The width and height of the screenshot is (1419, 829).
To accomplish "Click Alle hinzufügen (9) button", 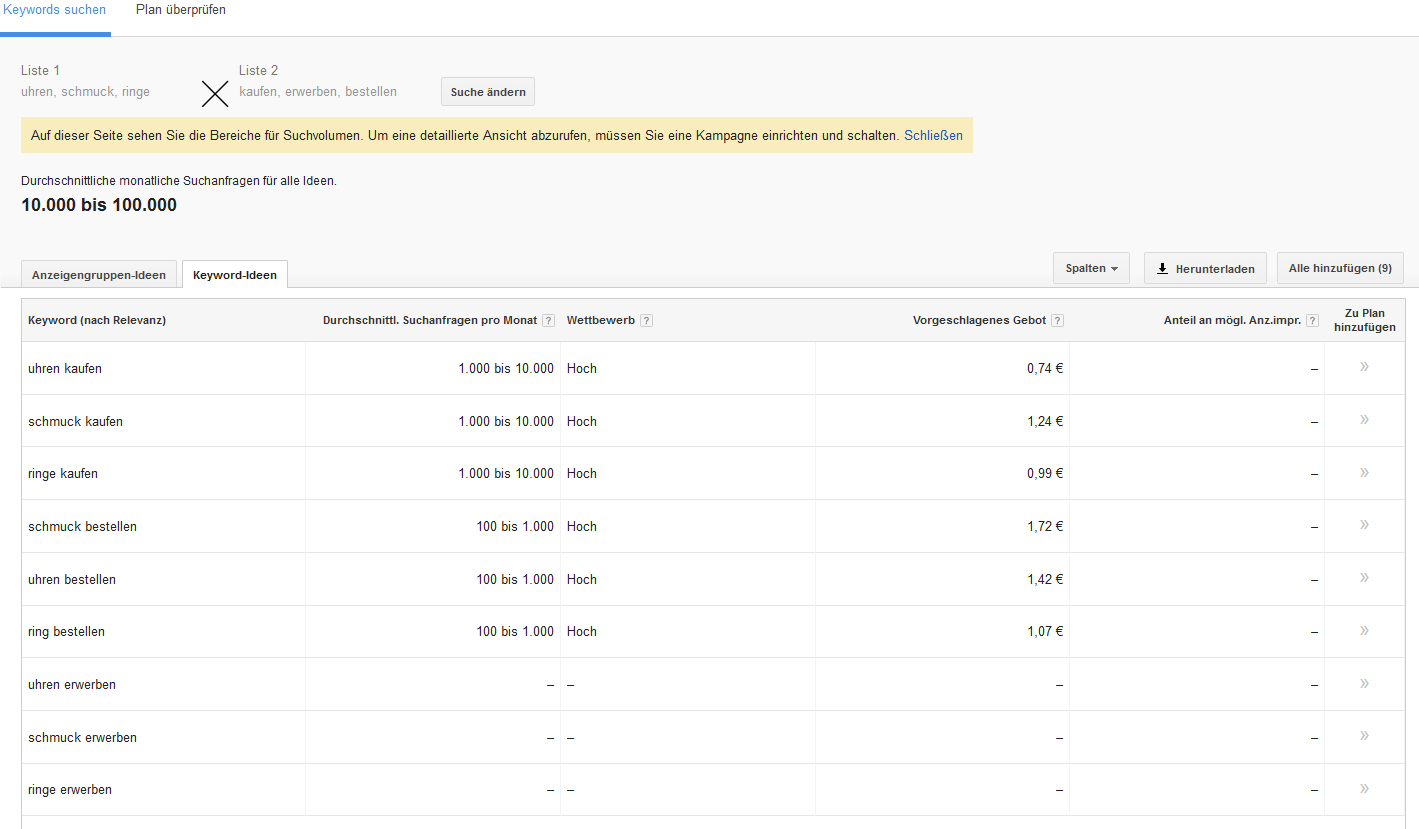I will (x=1339, y=268).
